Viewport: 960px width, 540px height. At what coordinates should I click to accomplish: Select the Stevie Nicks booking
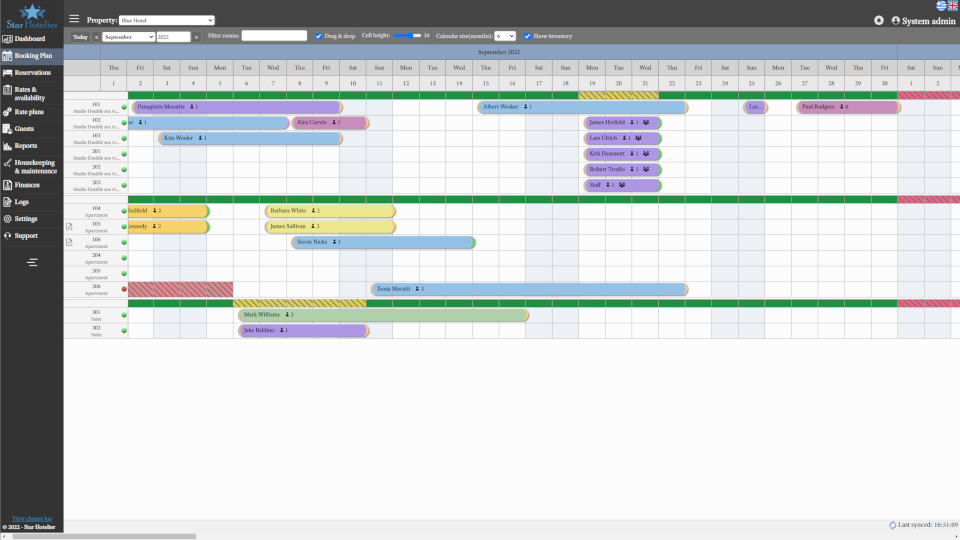[x=383, y=242]
